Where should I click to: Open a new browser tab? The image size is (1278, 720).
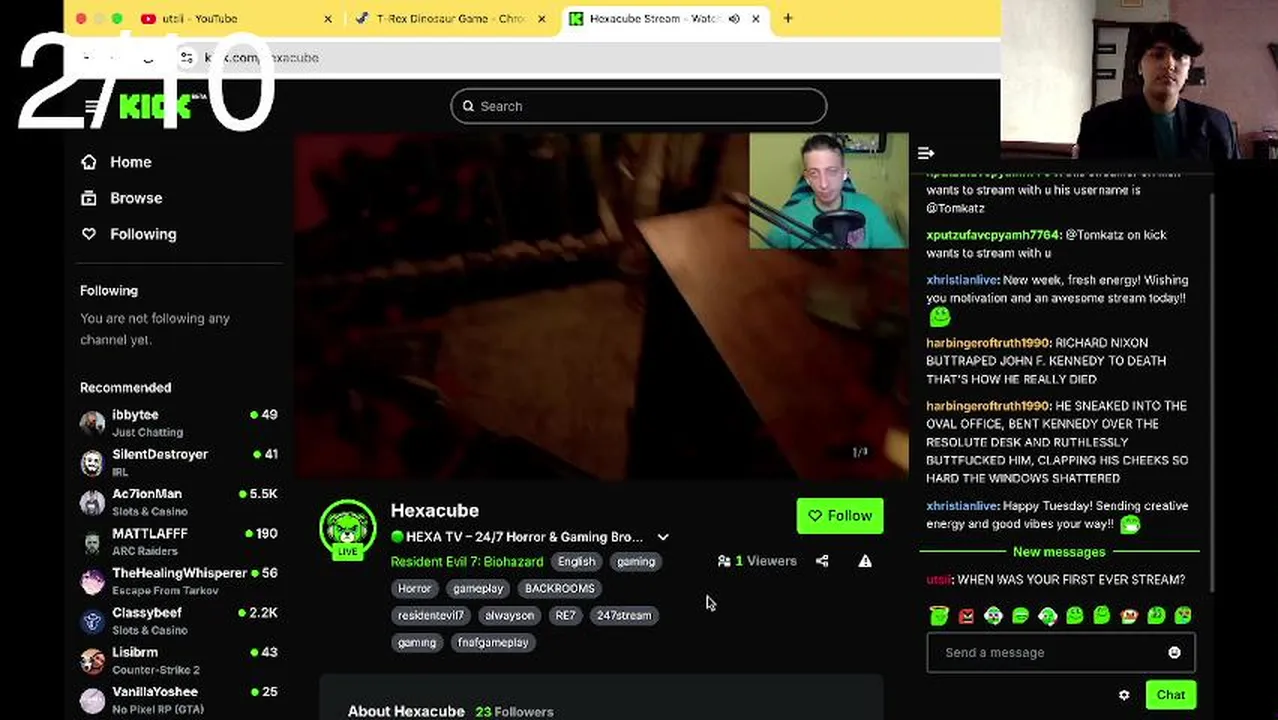pos(788,18)
